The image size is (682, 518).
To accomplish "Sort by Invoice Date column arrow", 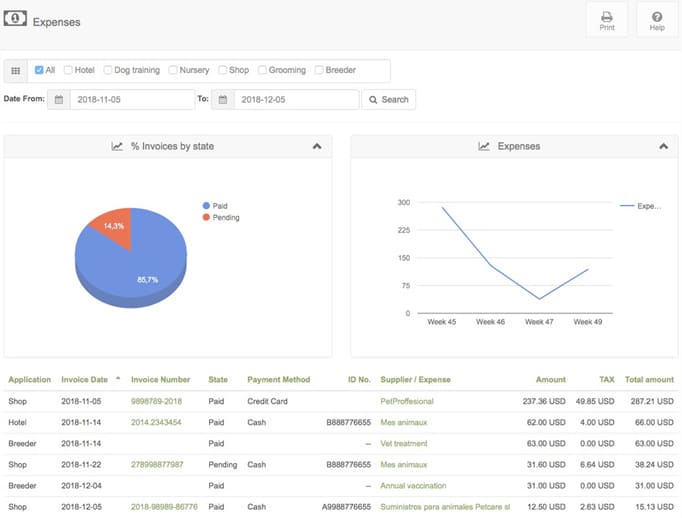I will click(118, 378).
